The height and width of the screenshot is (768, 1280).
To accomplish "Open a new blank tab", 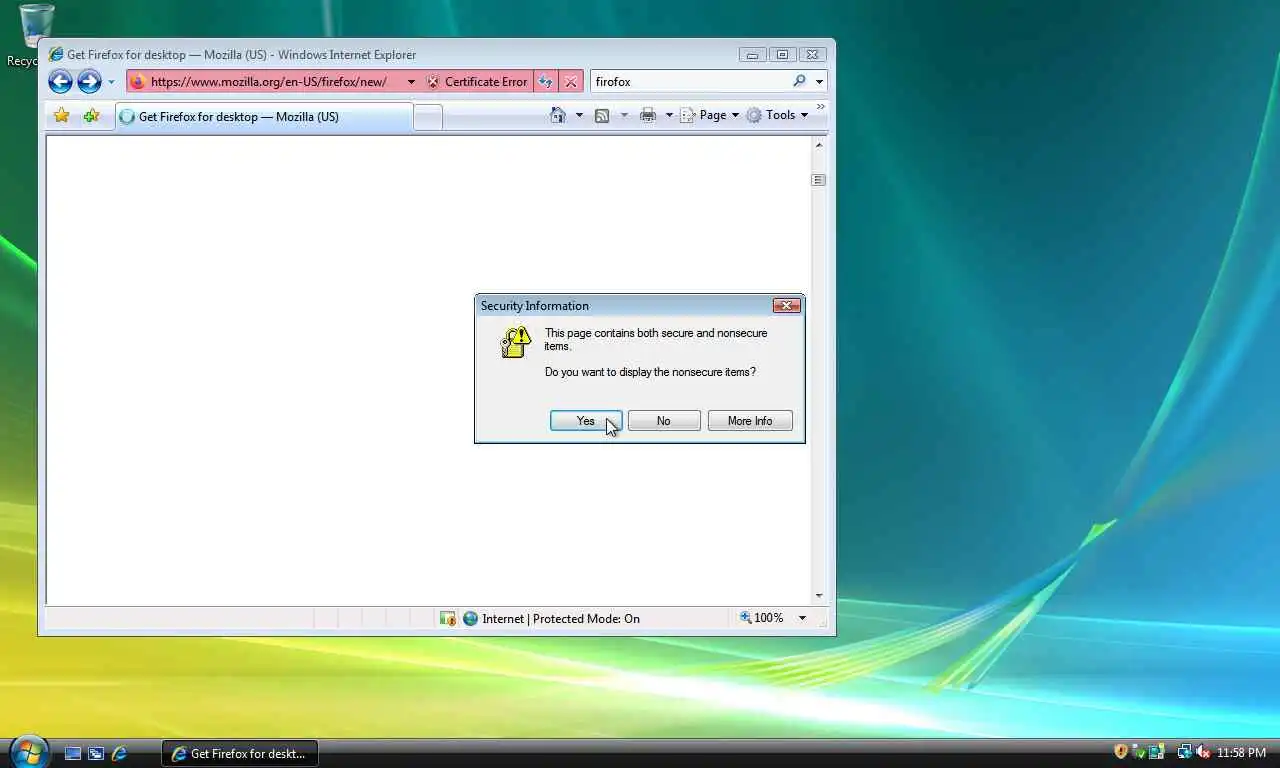I will [428, 117].
